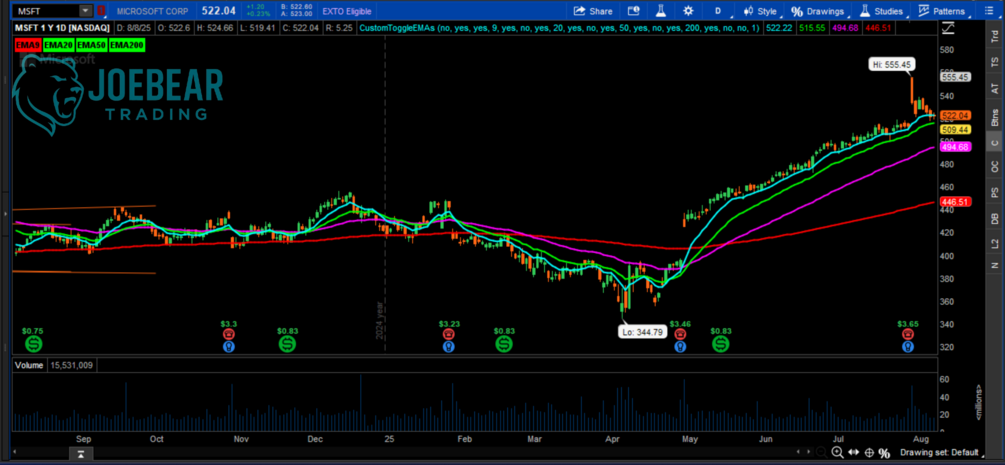
Task: Click the percent icon in bottom bar
Action: 885,453
